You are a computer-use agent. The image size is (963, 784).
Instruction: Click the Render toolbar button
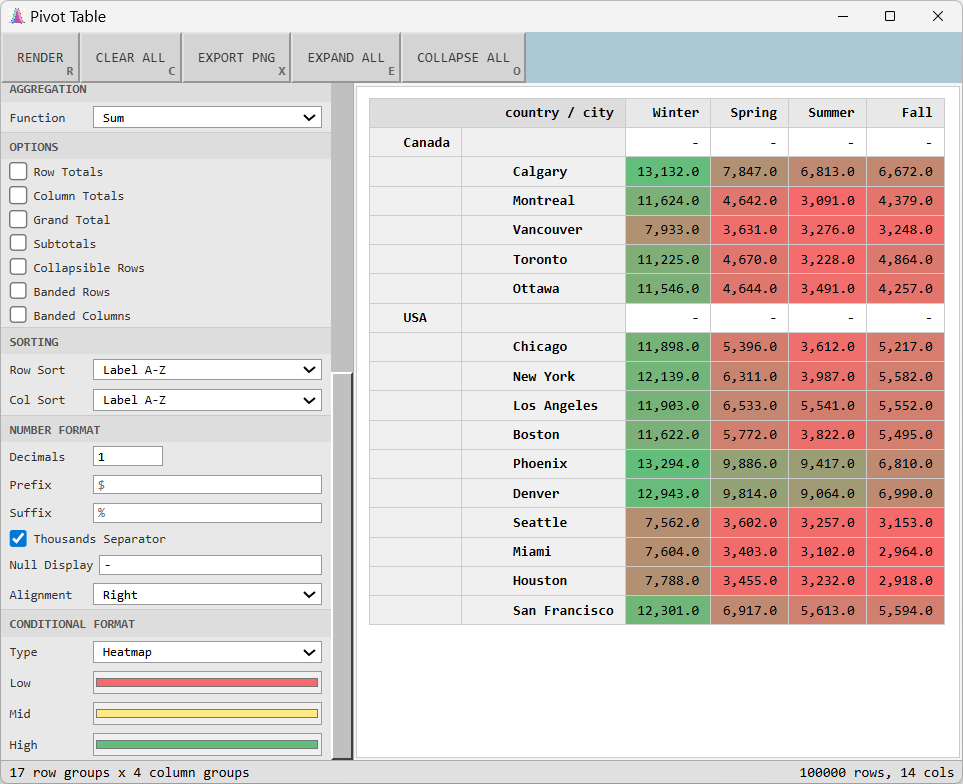coord(40,58)
